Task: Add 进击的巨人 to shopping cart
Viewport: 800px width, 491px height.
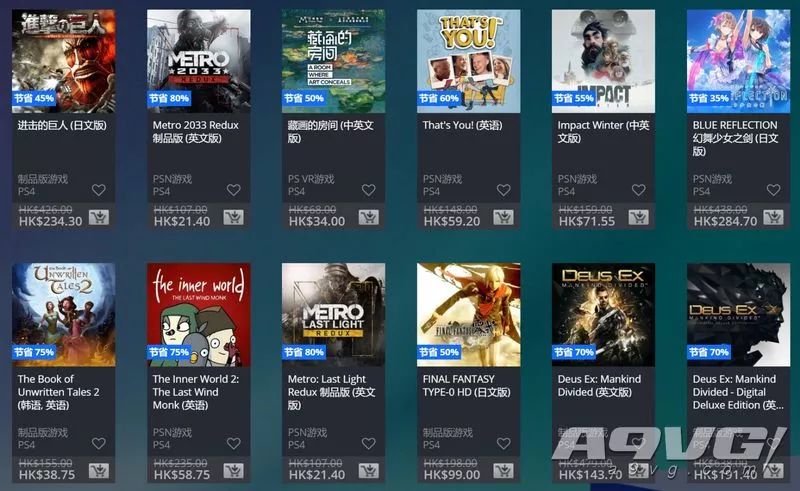Action: pos(98,217)
